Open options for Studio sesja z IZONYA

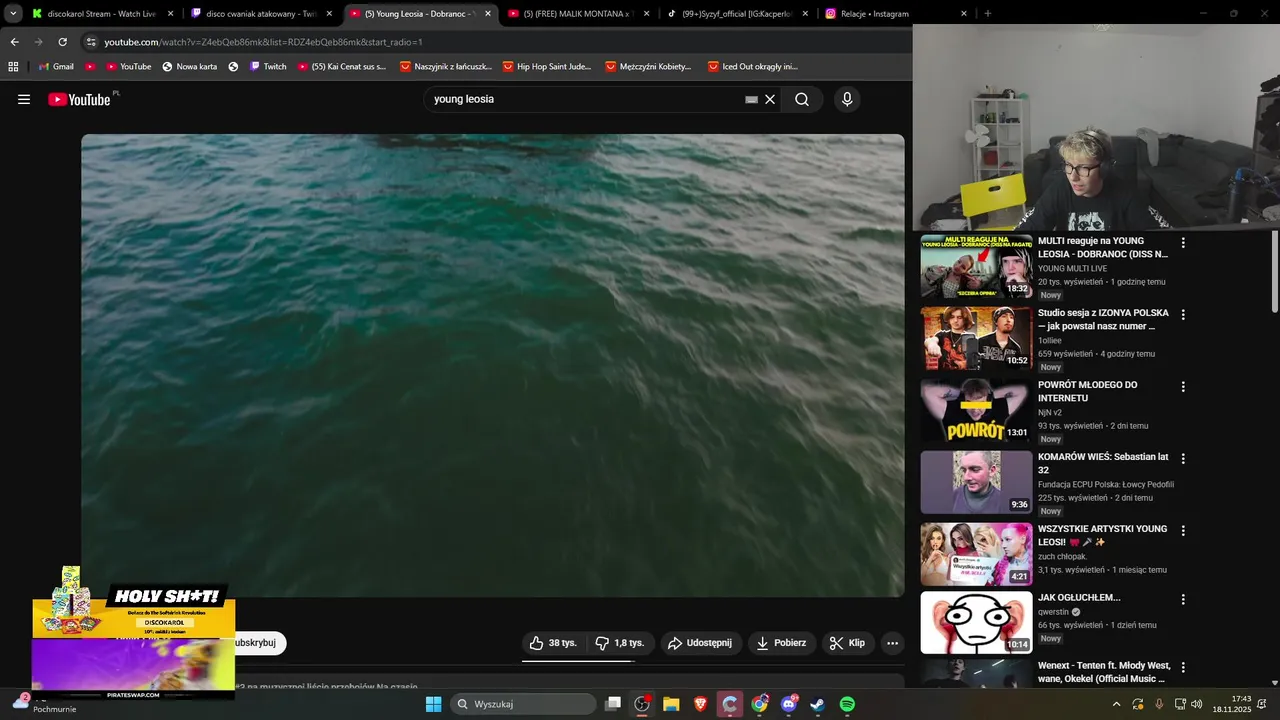coord(1183,315)
